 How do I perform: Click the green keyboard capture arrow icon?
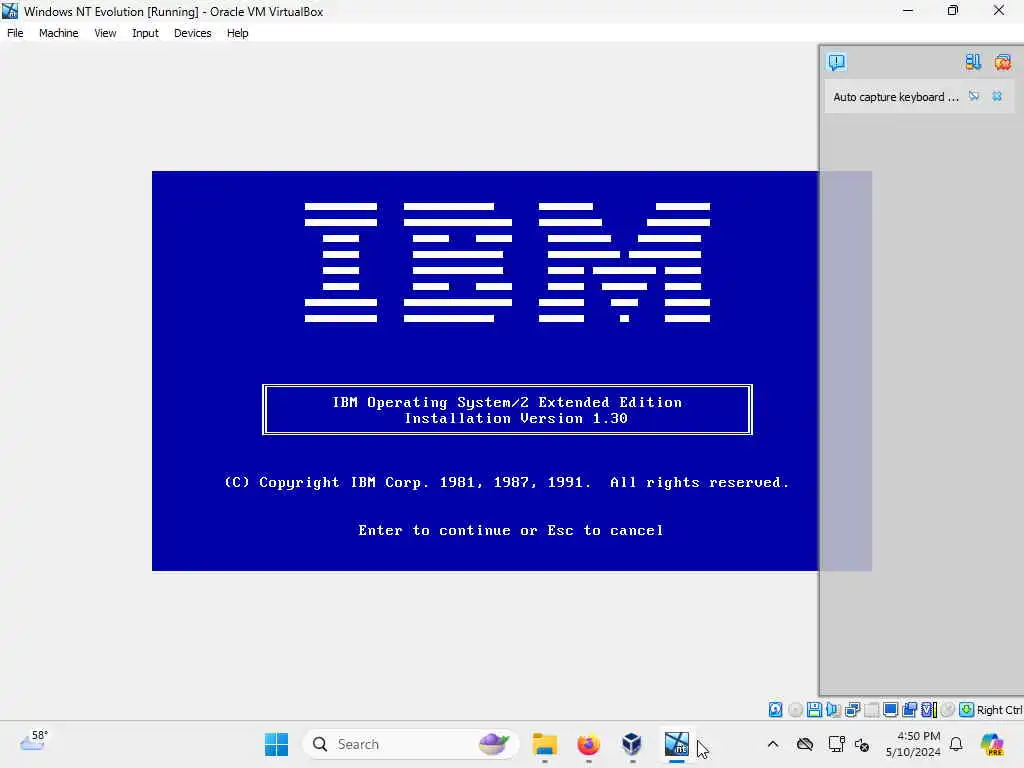[x=967, y=710]
